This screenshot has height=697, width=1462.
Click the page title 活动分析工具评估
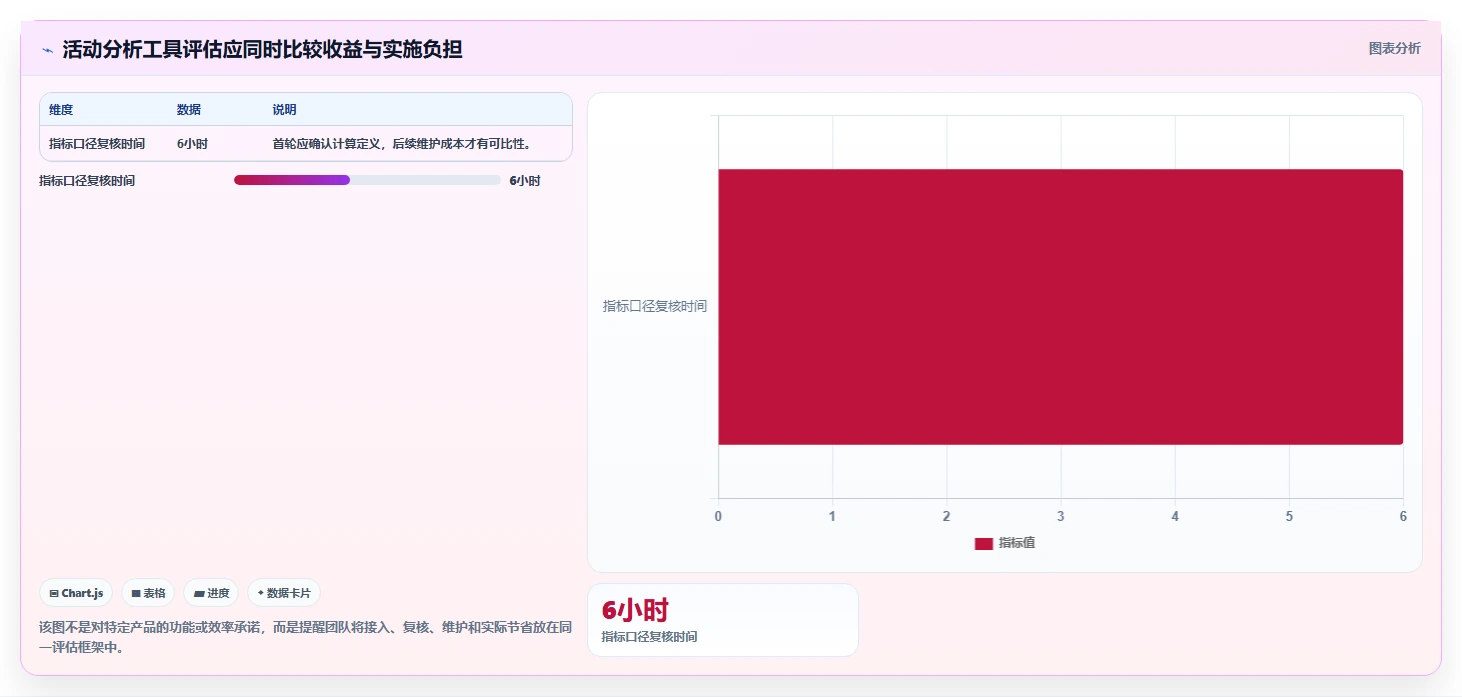(x=262, y=49)
